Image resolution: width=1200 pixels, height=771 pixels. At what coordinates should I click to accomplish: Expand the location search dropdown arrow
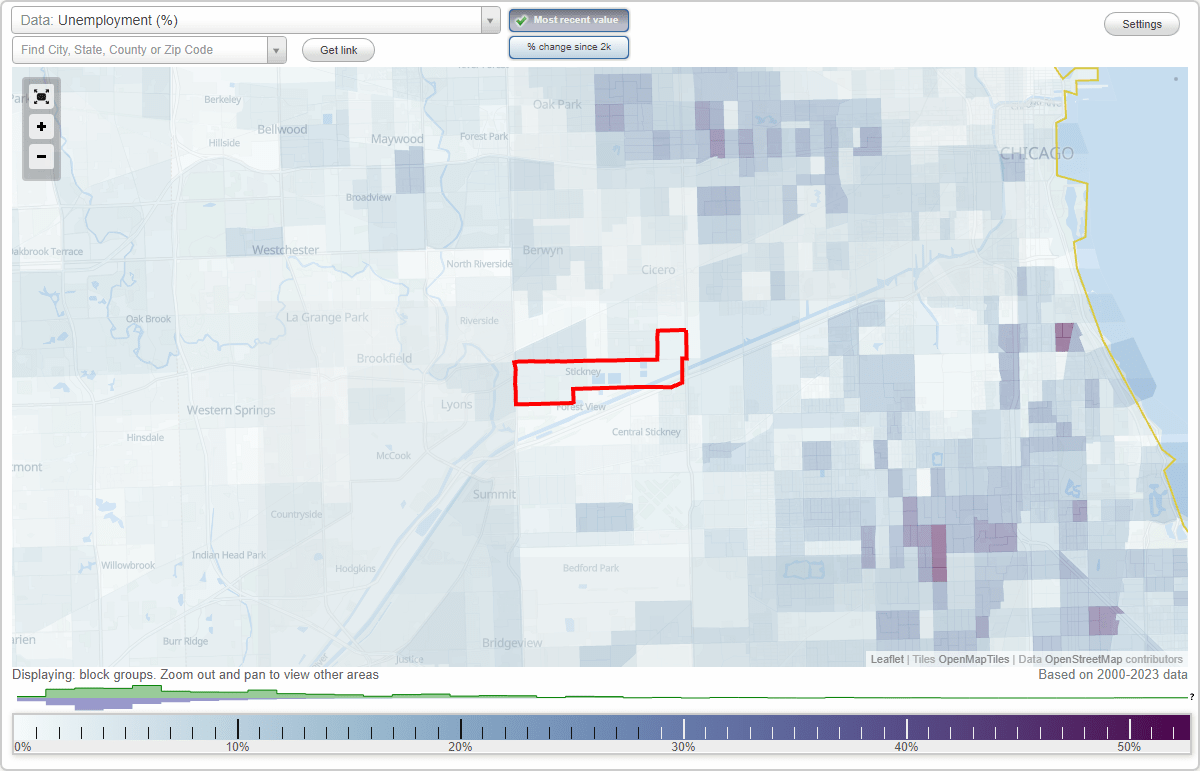276,49
